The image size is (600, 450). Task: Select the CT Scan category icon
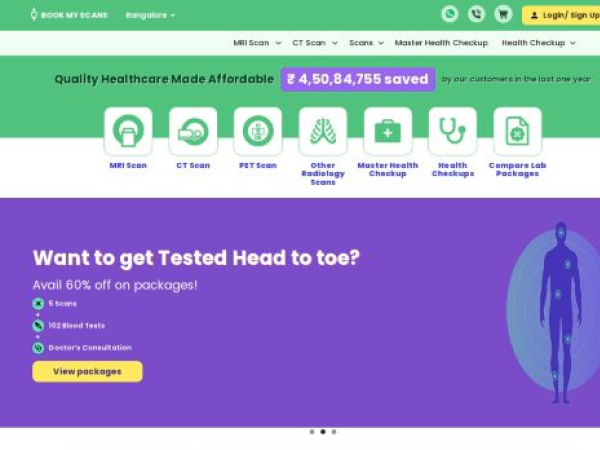(193, 132)
